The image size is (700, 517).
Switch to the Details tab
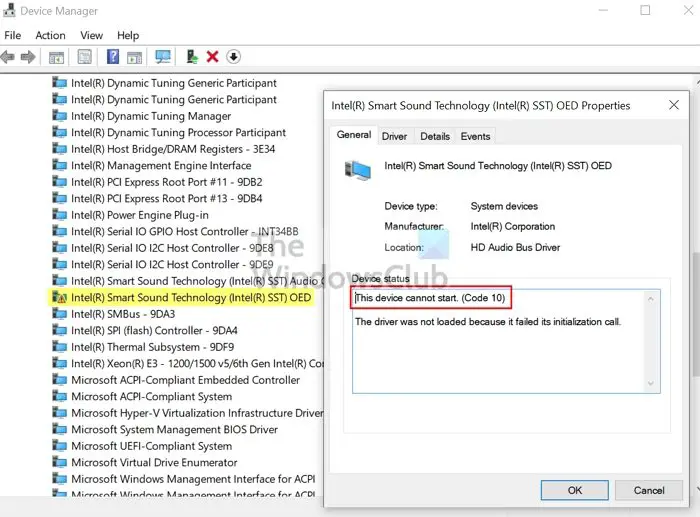point(435,136)
